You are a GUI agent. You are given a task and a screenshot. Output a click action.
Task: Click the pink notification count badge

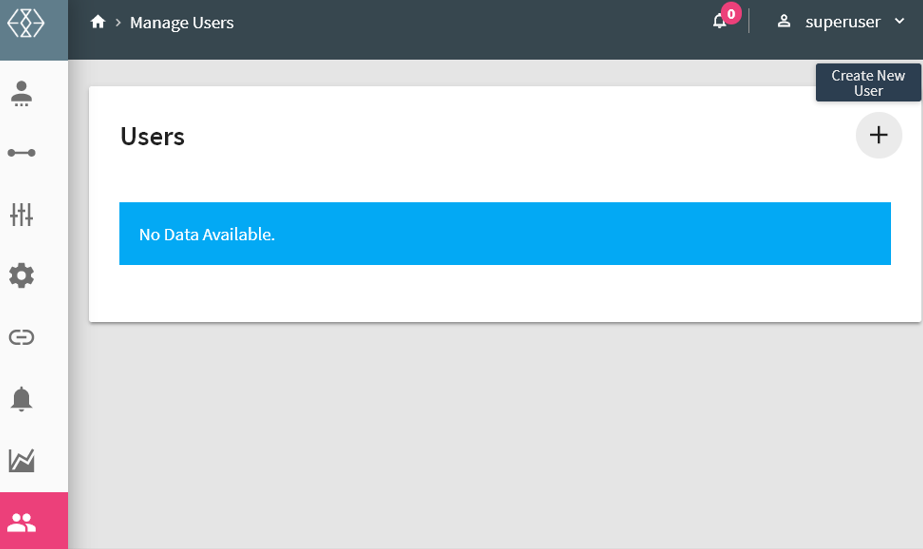(x=731, y=14)
